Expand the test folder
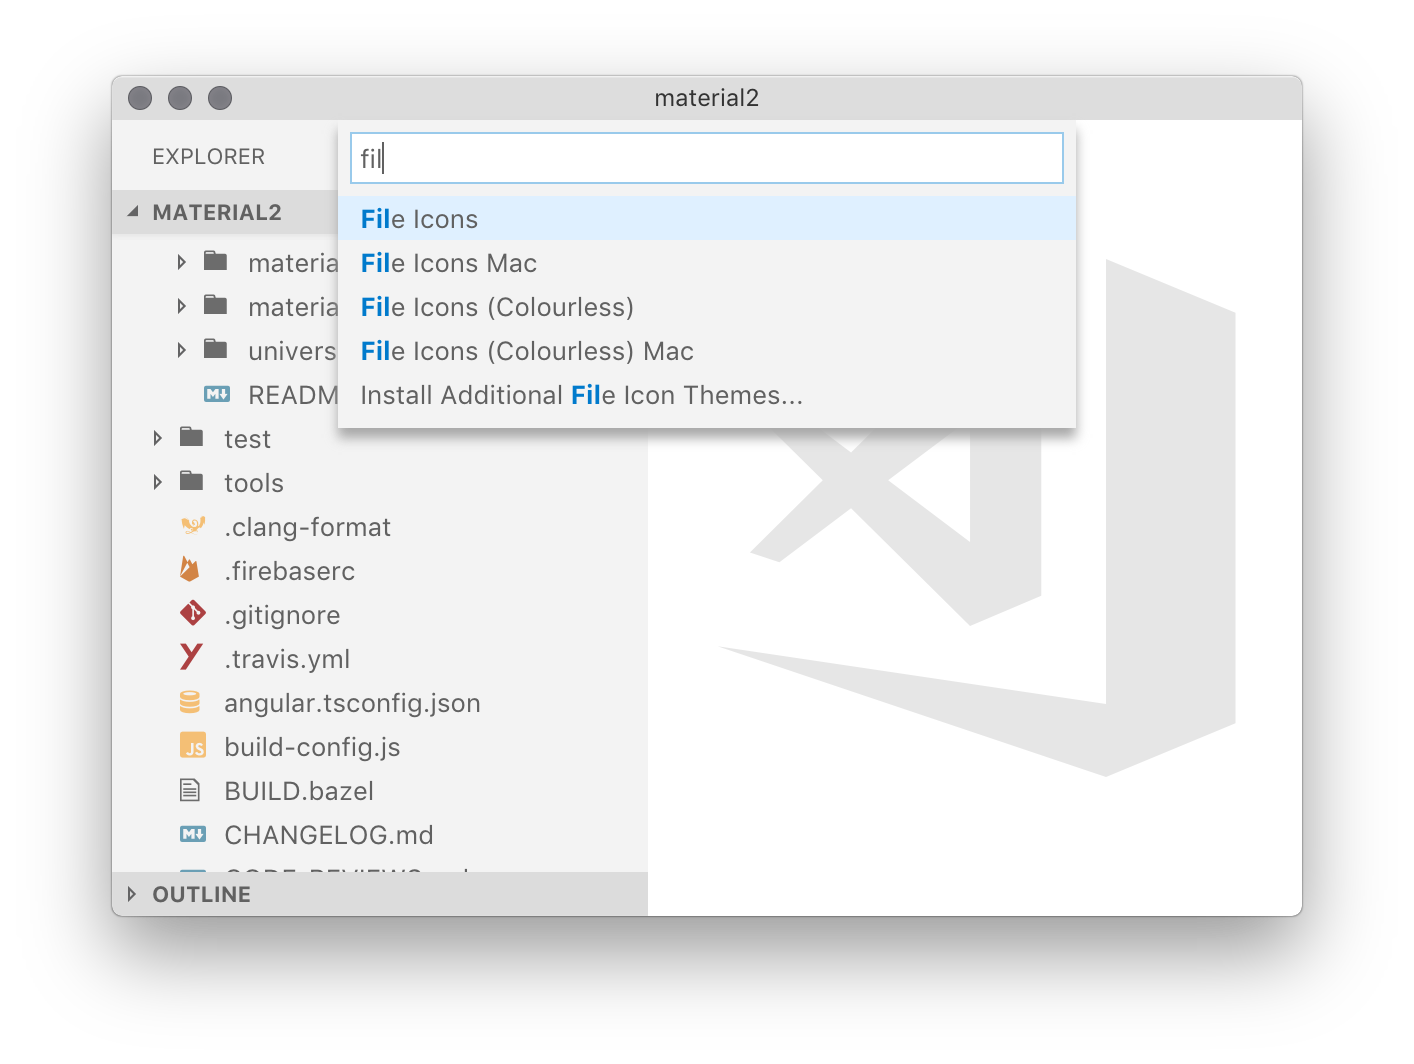Screen dimensions: 1414x1064 [157, 438]
